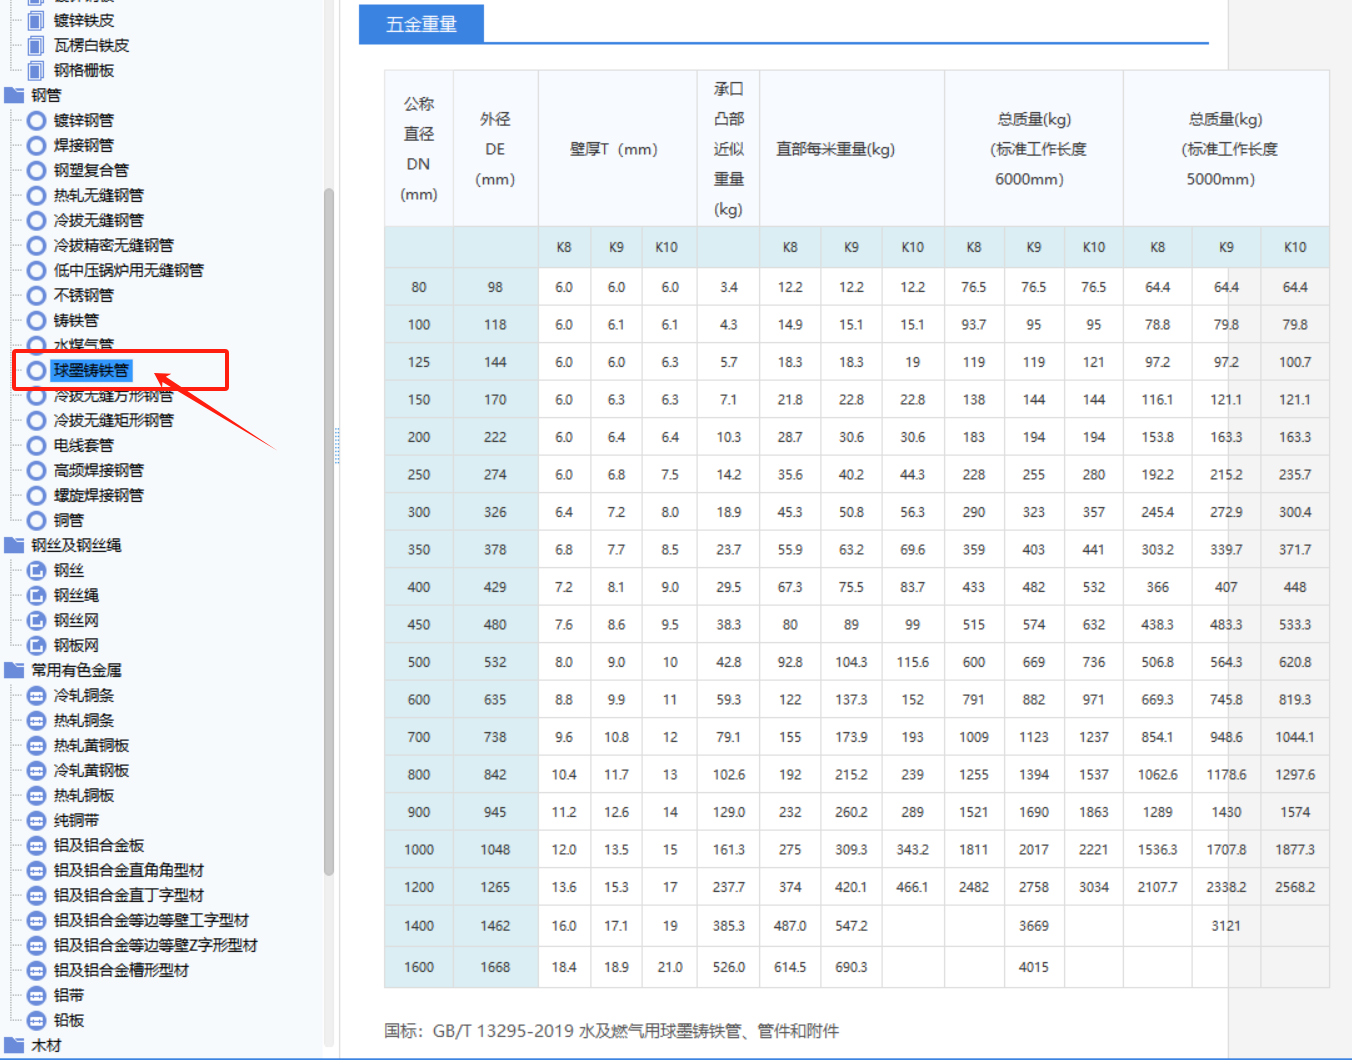Click the icon beside 钢丝绳

(x=37, y=596)
